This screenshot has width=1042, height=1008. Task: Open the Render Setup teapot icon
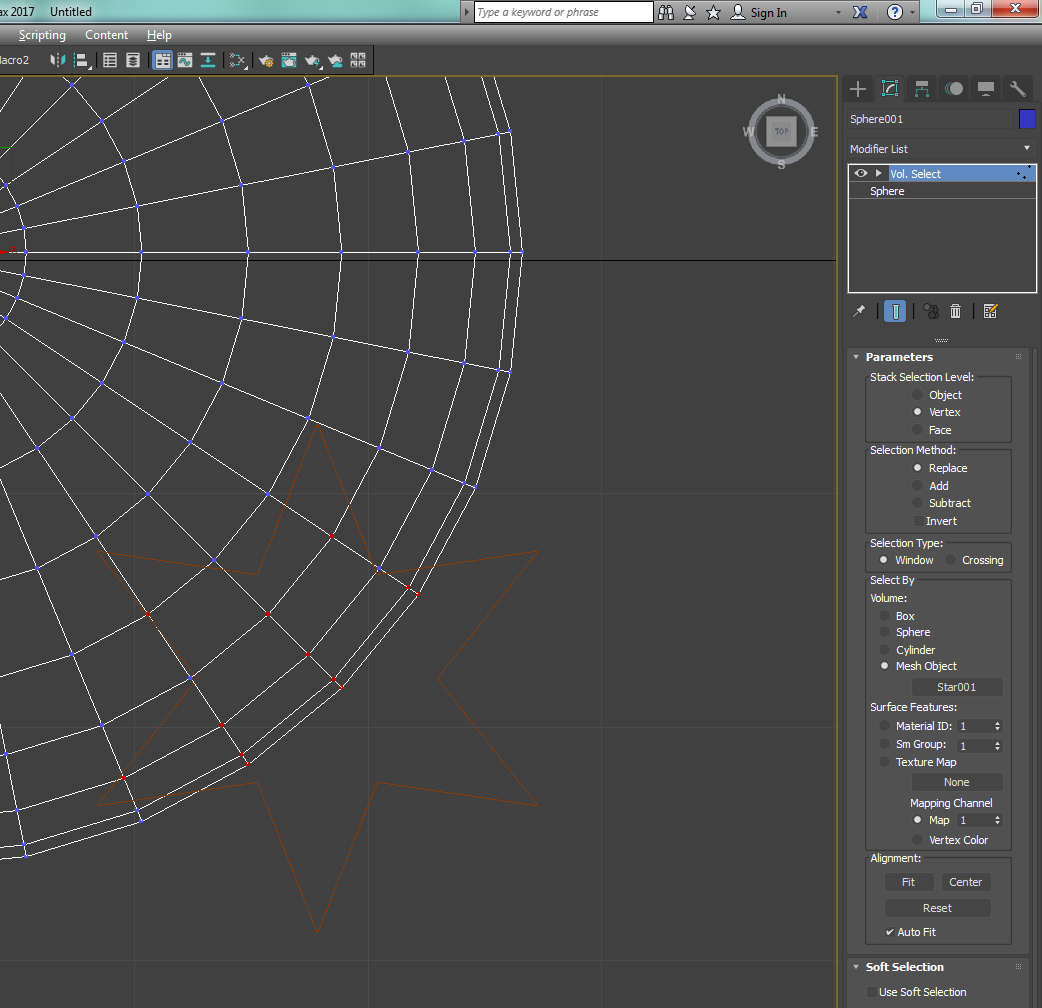click(x=266, y=60)
